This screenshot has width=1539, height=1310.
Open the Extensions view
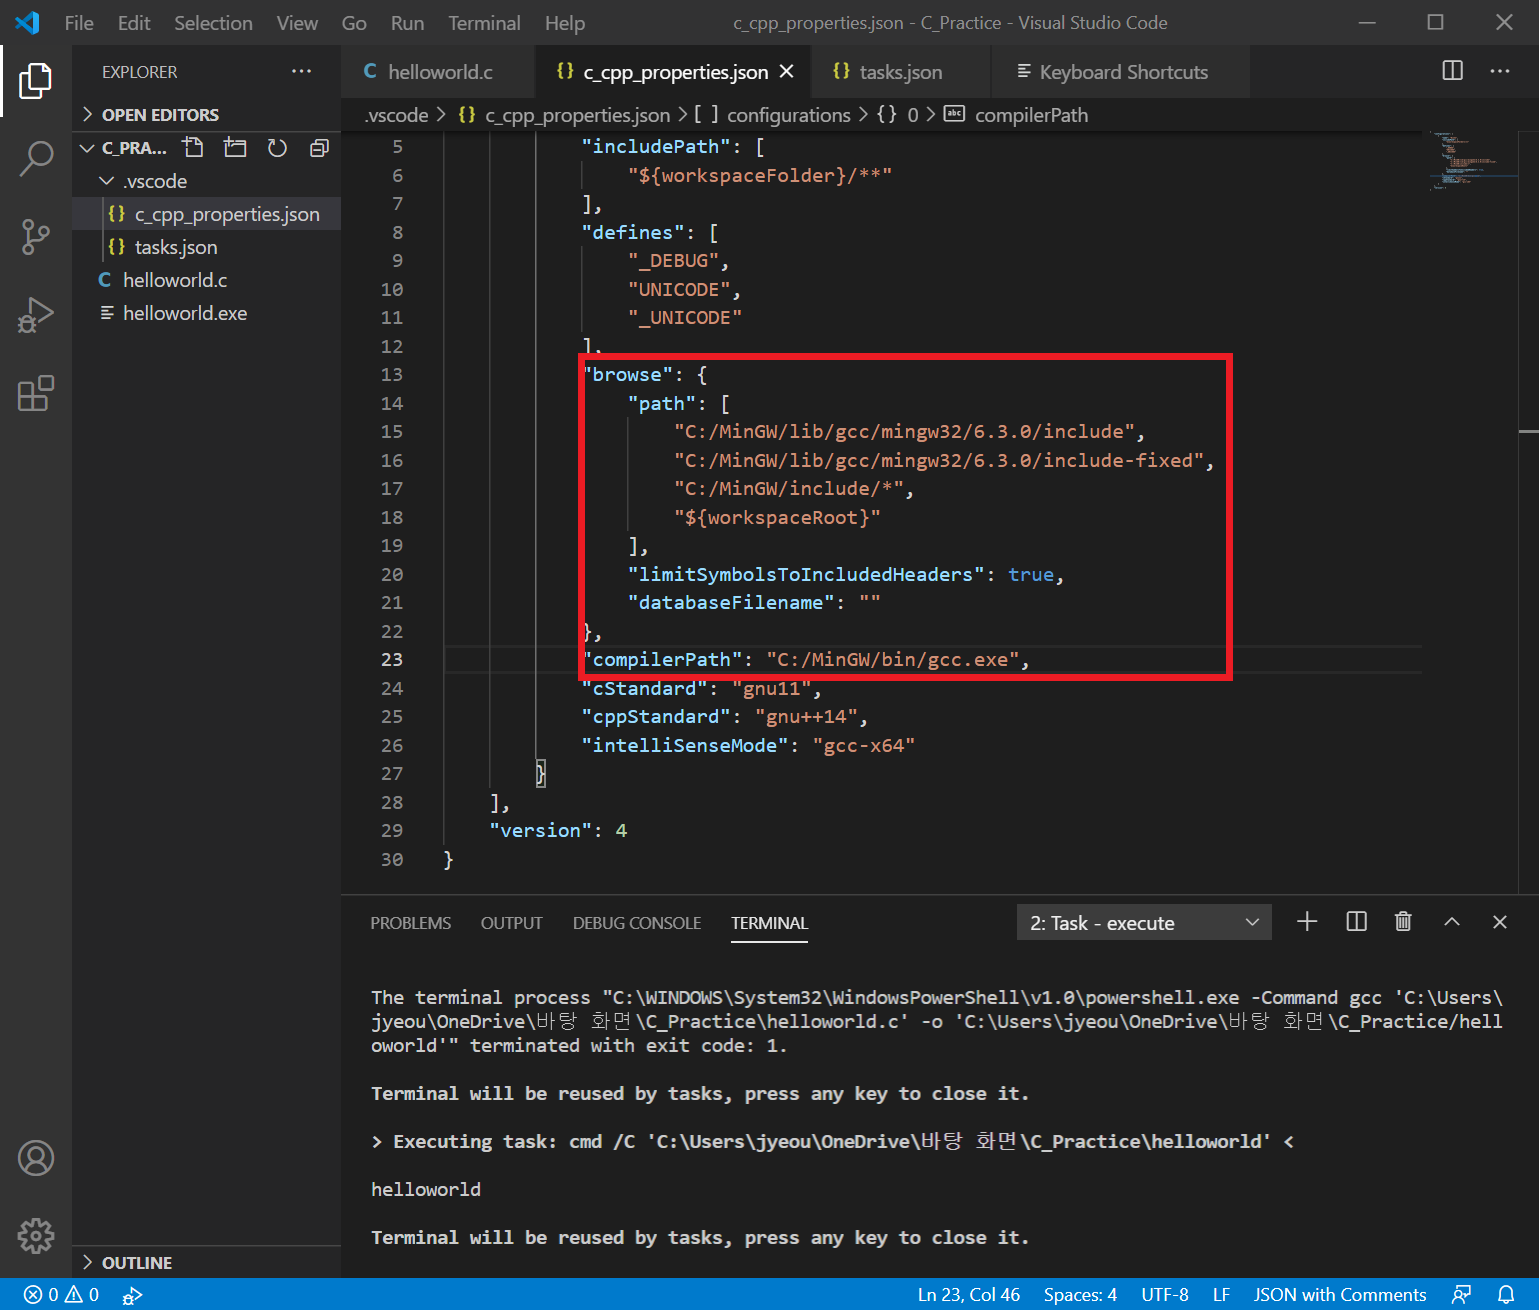pyautogui.click(x=35, y=393)
